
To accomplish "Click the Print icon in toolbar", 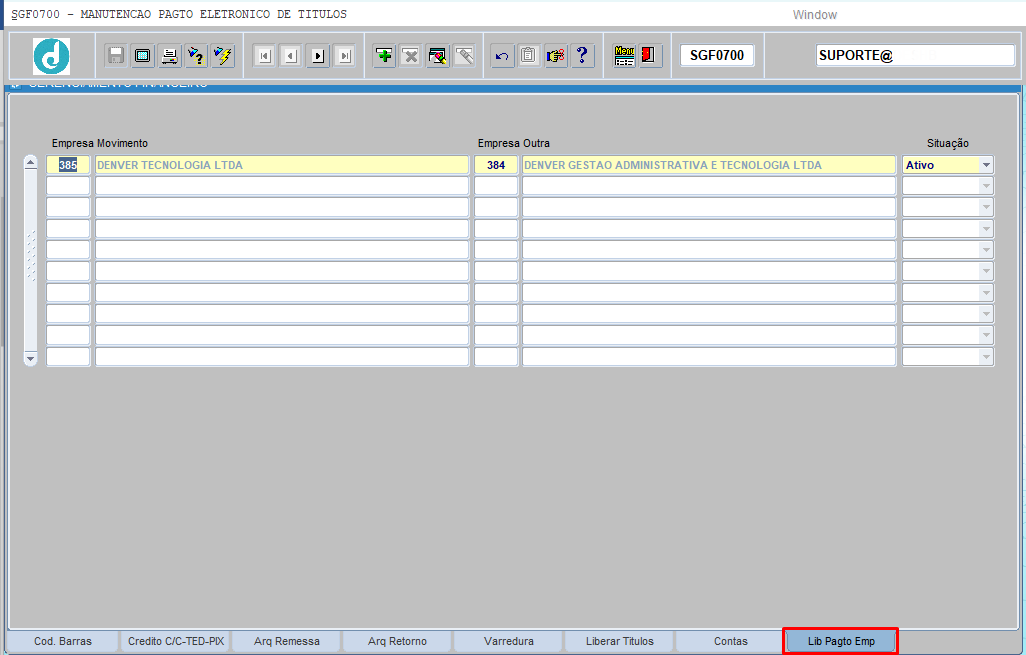I will click(x=170, y=56).
